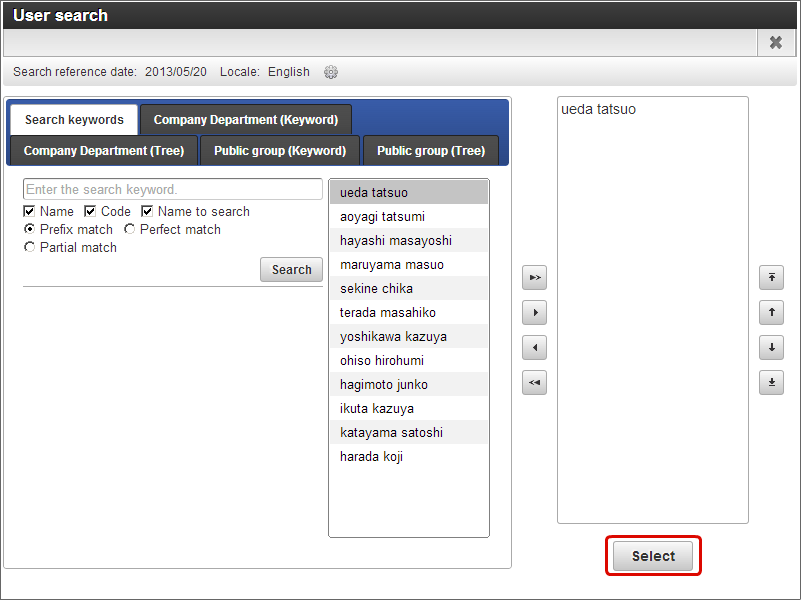Move selected user to top of list
801x600 pixels.
[x=771, y=277]
